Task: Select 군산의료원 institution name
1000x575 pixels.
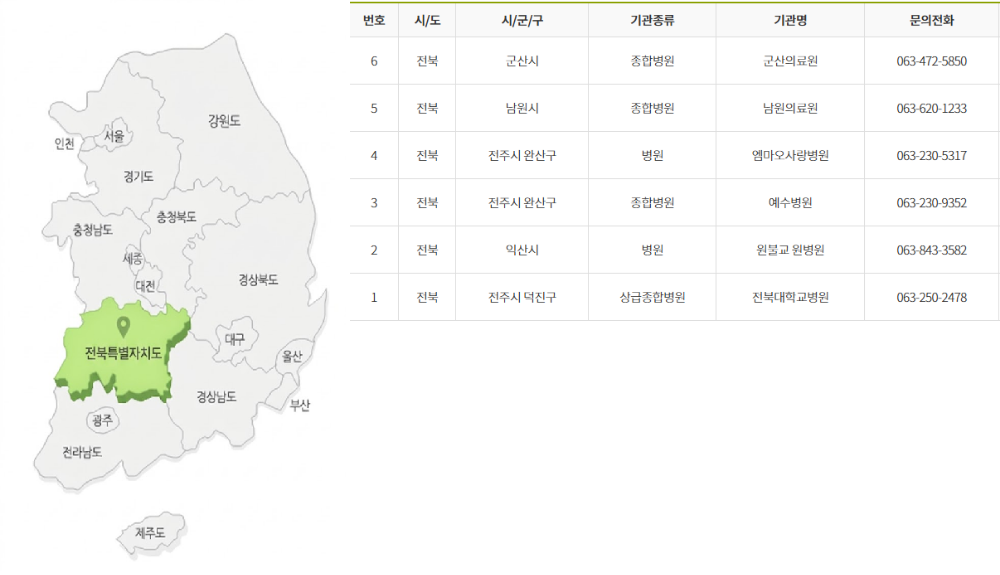Action: (x=790, y=61)
